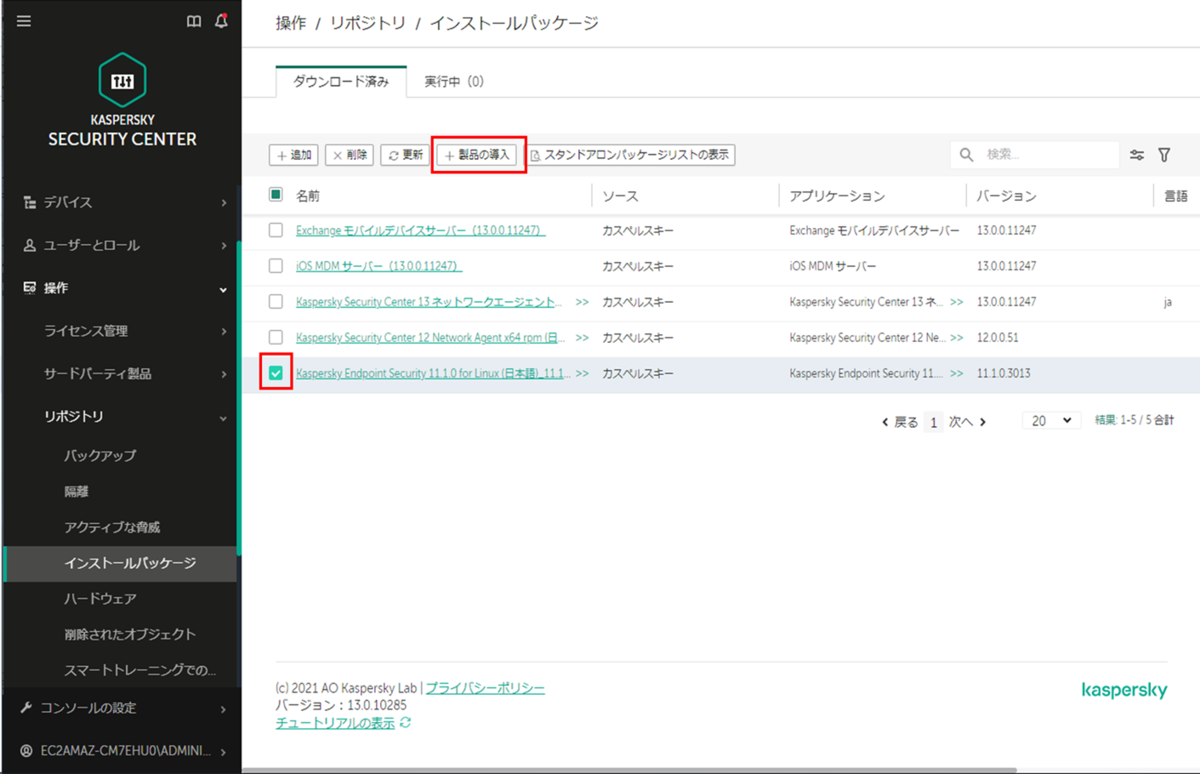Screen dimensions: 1200x774
Task: Click page number 1 in pagination
Action: 934,422
